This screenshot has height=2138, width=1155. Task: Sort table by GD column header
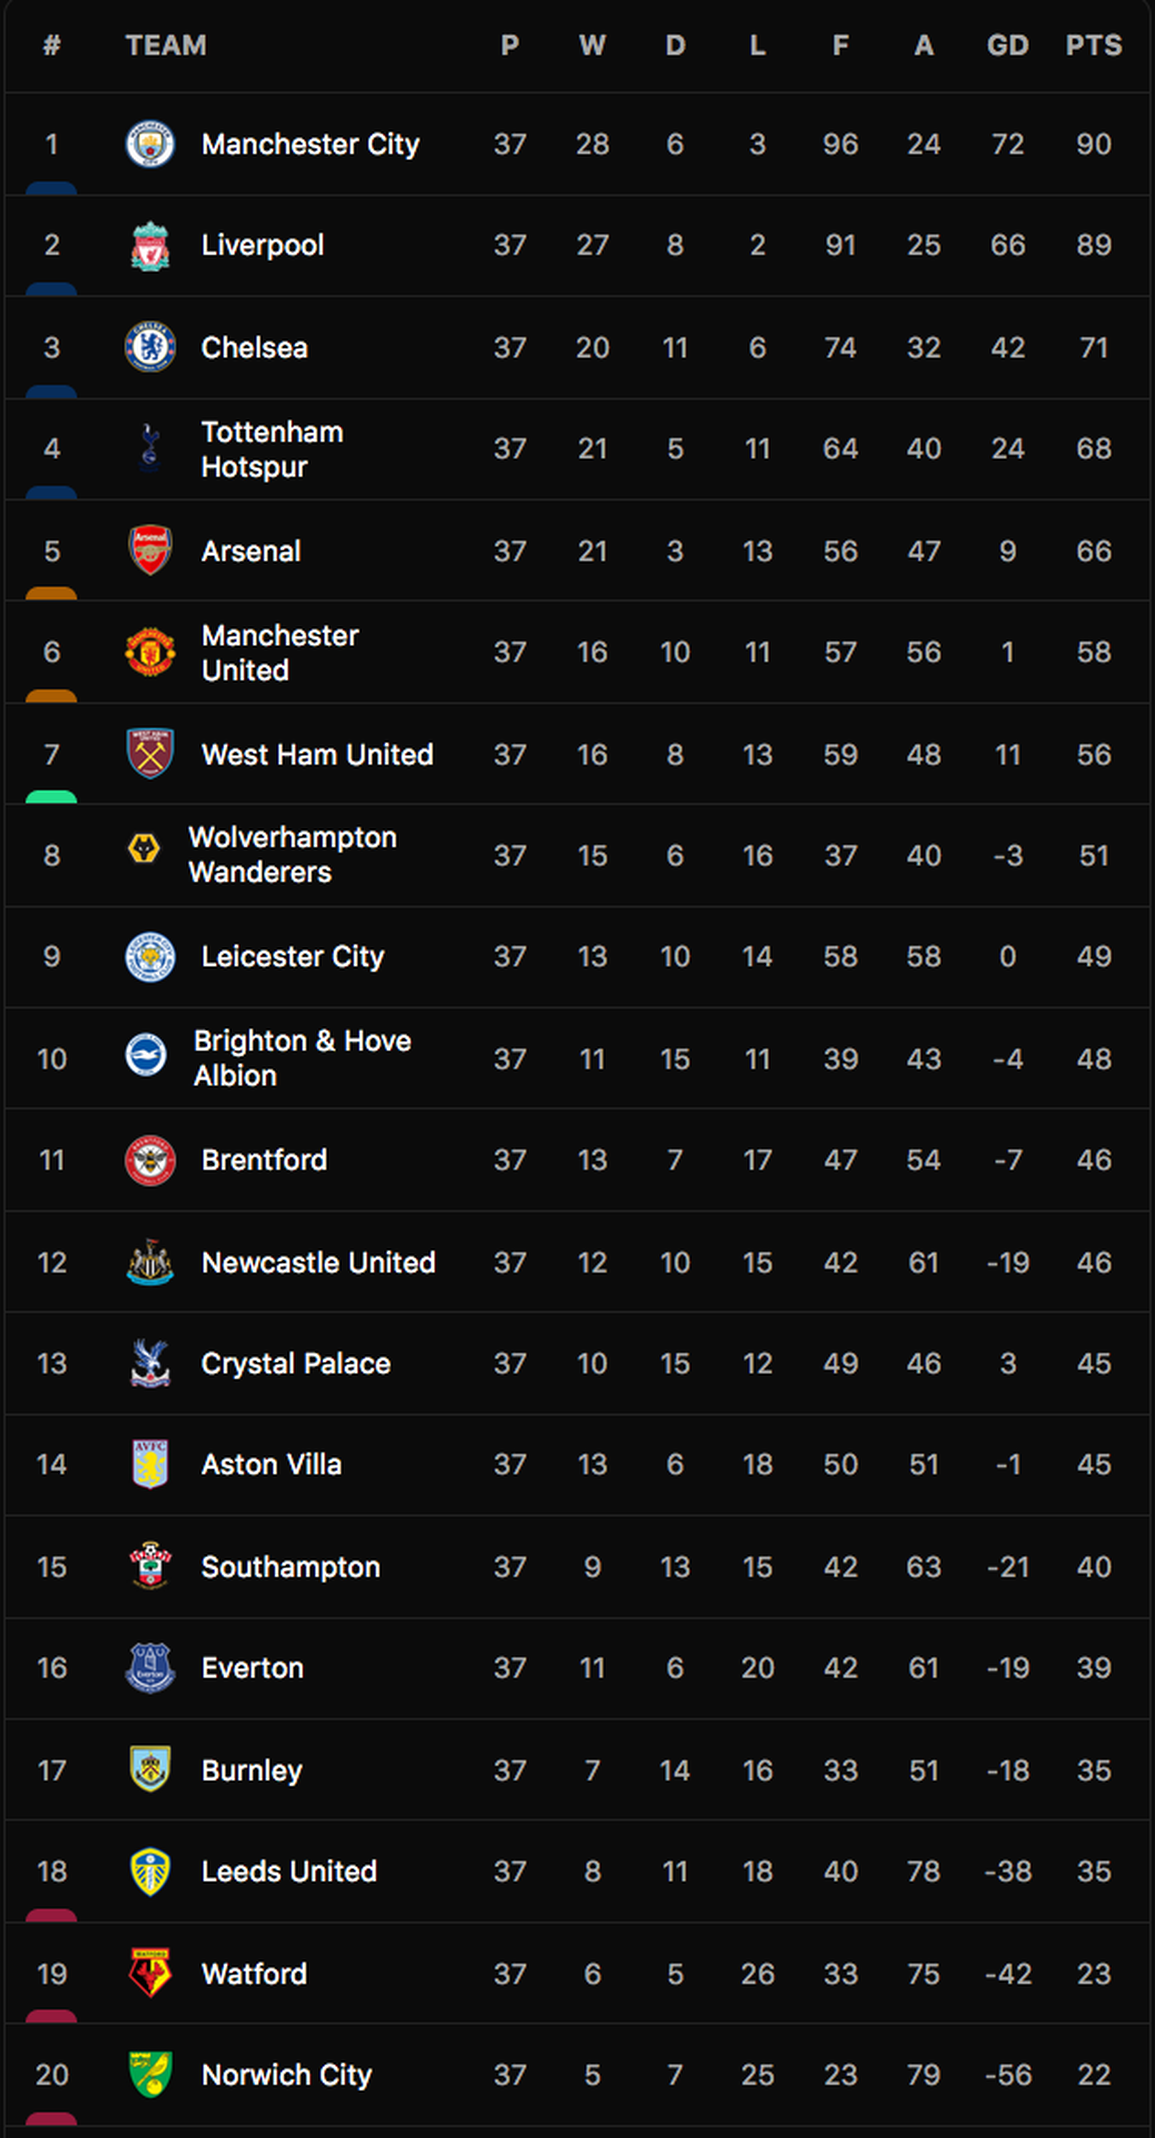click(1007, 45)
